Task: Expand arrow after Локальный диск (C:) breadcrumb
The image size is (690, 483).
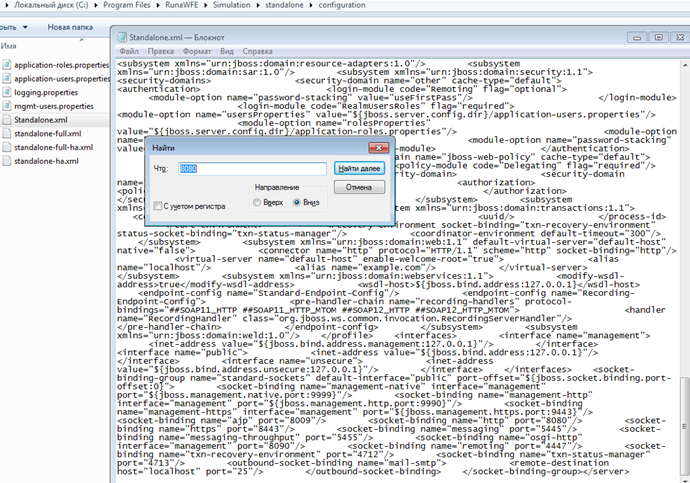Action: (x=96, y=5)
